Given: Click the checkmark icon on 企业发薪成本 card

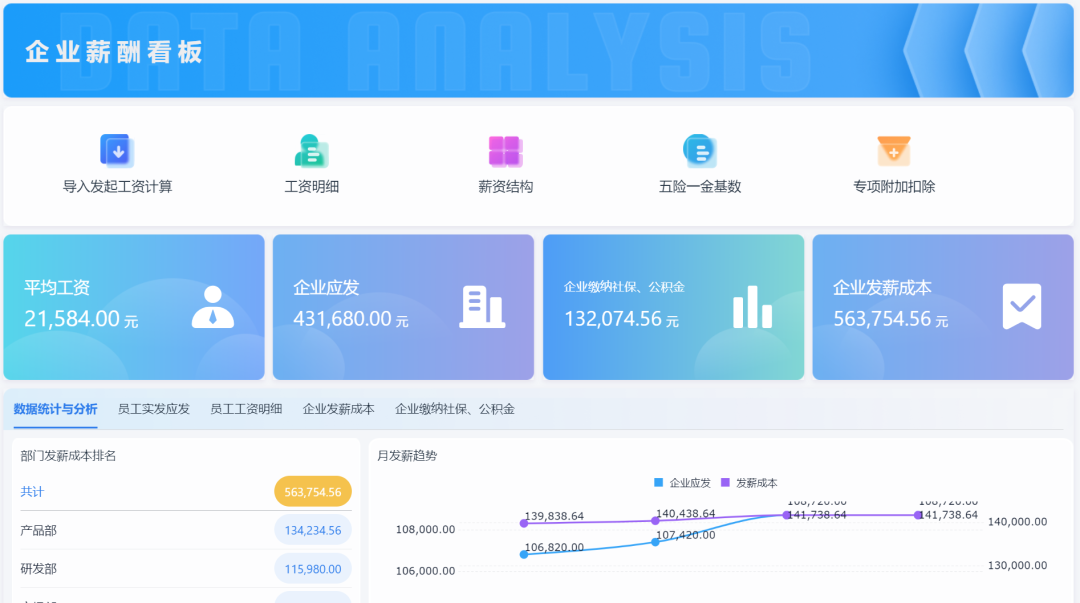Looking at the screenshot, I should pyautogui.click(x=1021, y=307).
